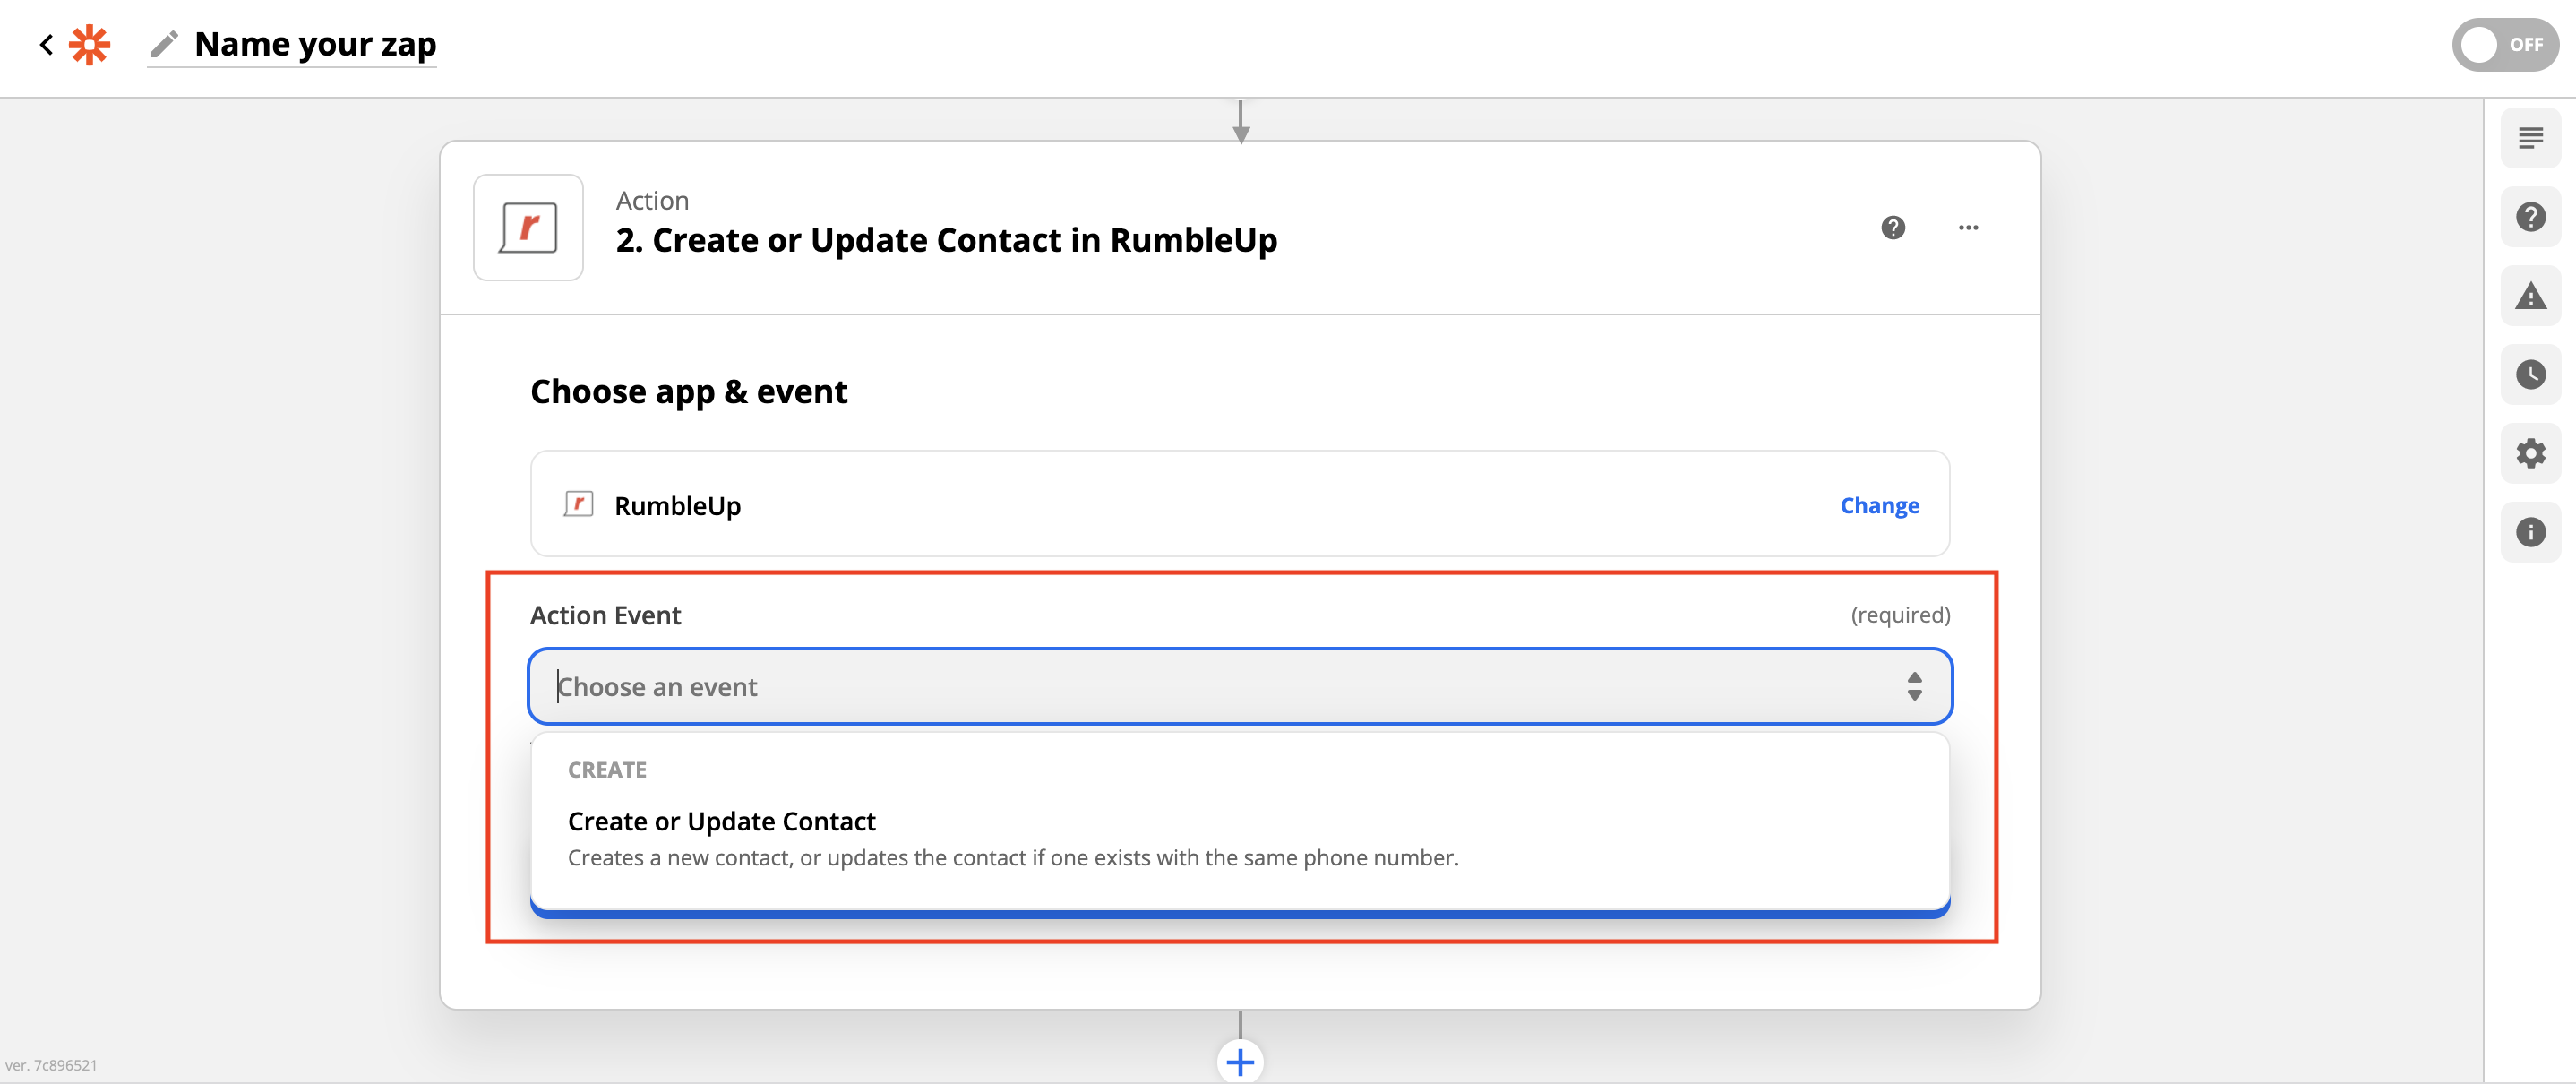
Task: Open the action step help question mark
Action: pos(1892,228)
